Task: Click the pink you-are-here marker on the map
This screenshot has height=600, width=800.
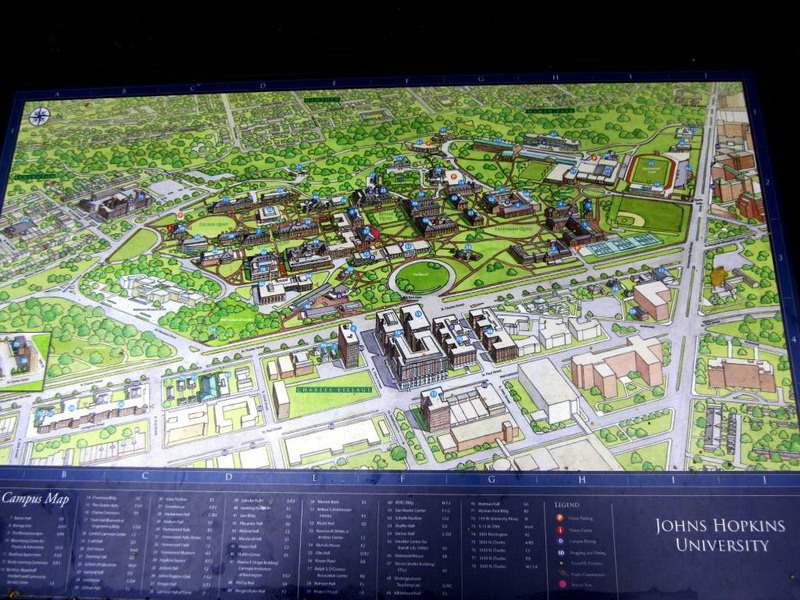Action: pos(377,234)
